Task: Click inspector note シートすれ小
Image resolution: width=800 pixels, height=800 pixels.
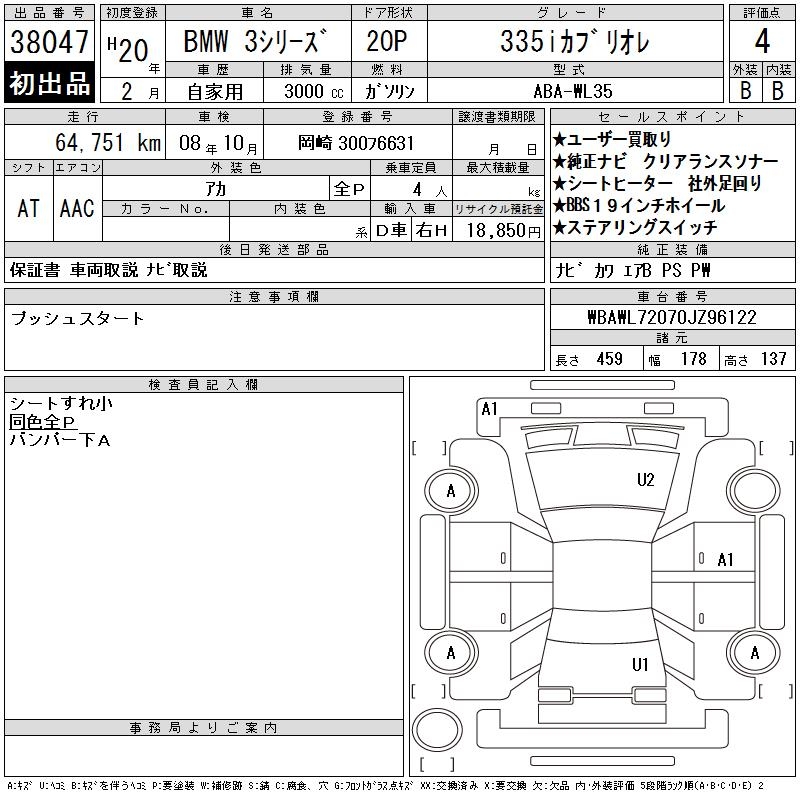Action: click(61, 404)
